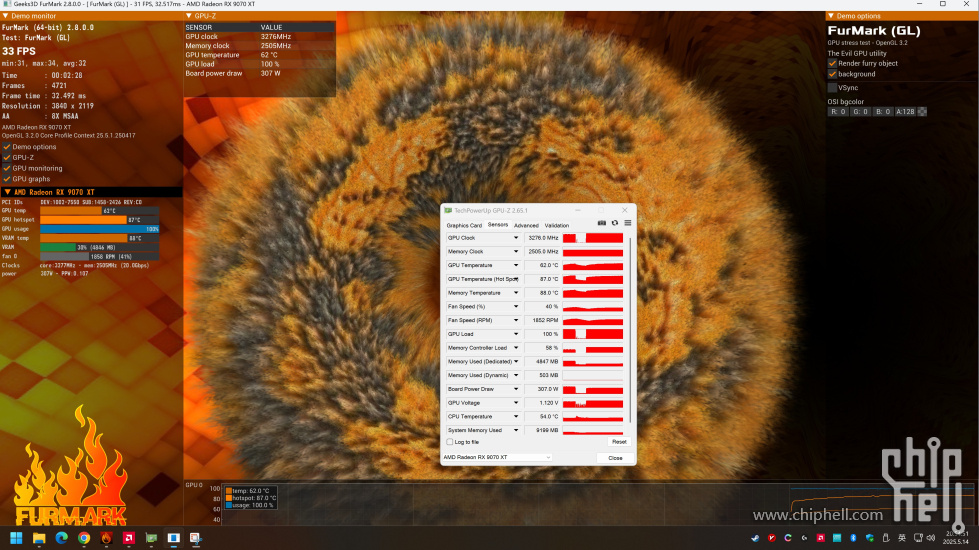
Task: Click the Memory Temperature history graph
Action: click(x=593, y=293)
